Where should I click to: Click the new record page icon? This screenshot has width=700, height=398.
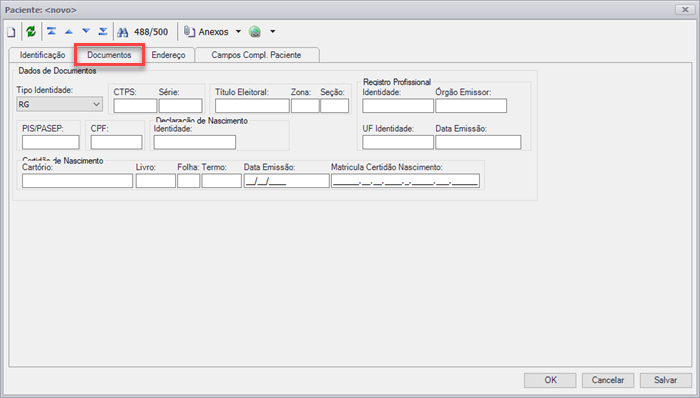tap(11, 32)
